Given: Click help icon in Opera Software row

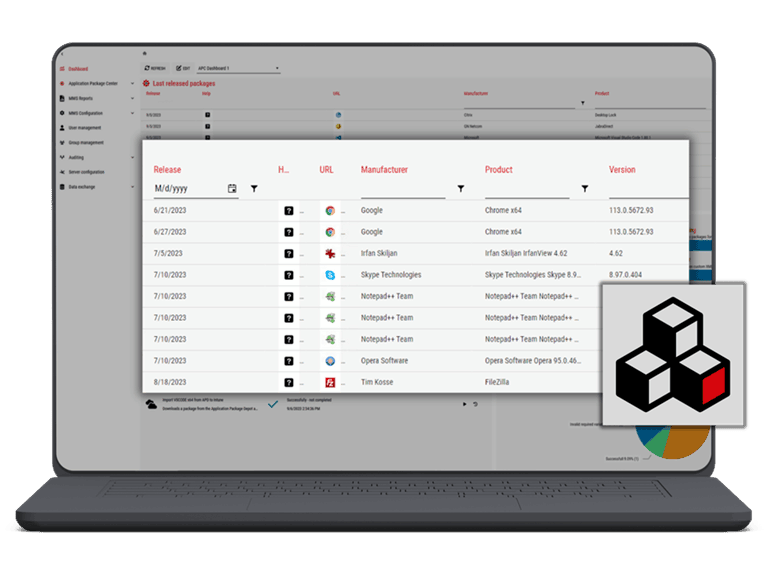Looking at the screenshot, I should pyautogui.click(x=289, y=361).
